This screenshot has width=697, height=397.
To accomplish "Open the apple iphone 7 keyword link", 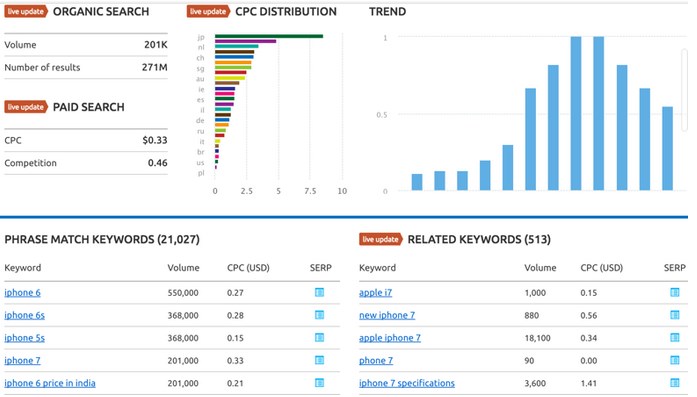I will (x=390, y=338).
